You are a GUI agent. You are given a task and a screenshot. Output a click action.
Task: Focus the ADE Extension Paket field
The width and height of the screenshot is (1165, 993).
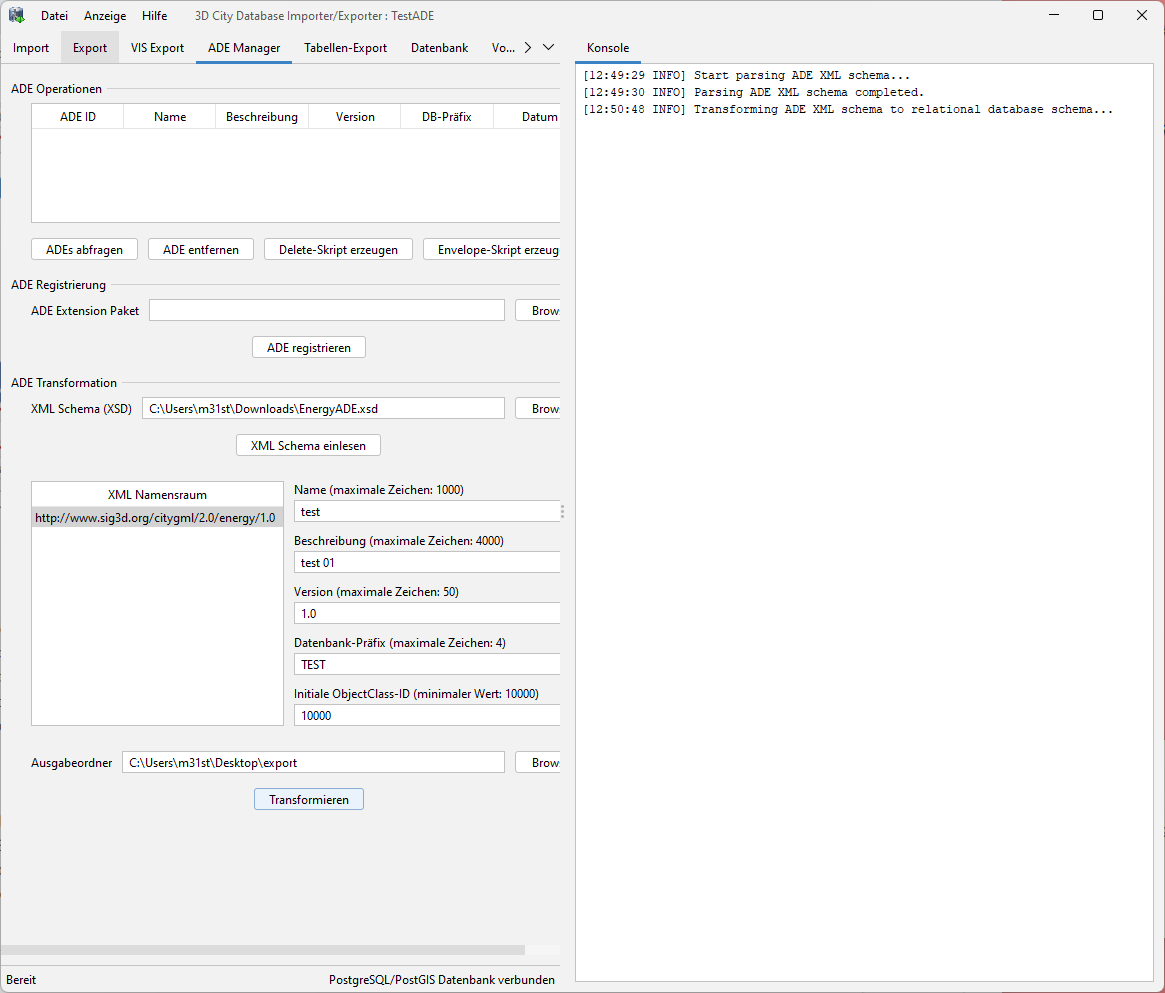pyautogui.click(x=327, y=310)
